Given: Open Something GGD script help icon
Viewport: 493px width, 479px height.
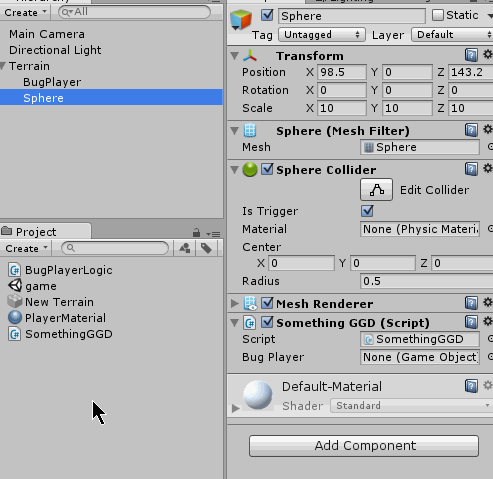Looking at the screenshot, I should click(x=471, y=322).
